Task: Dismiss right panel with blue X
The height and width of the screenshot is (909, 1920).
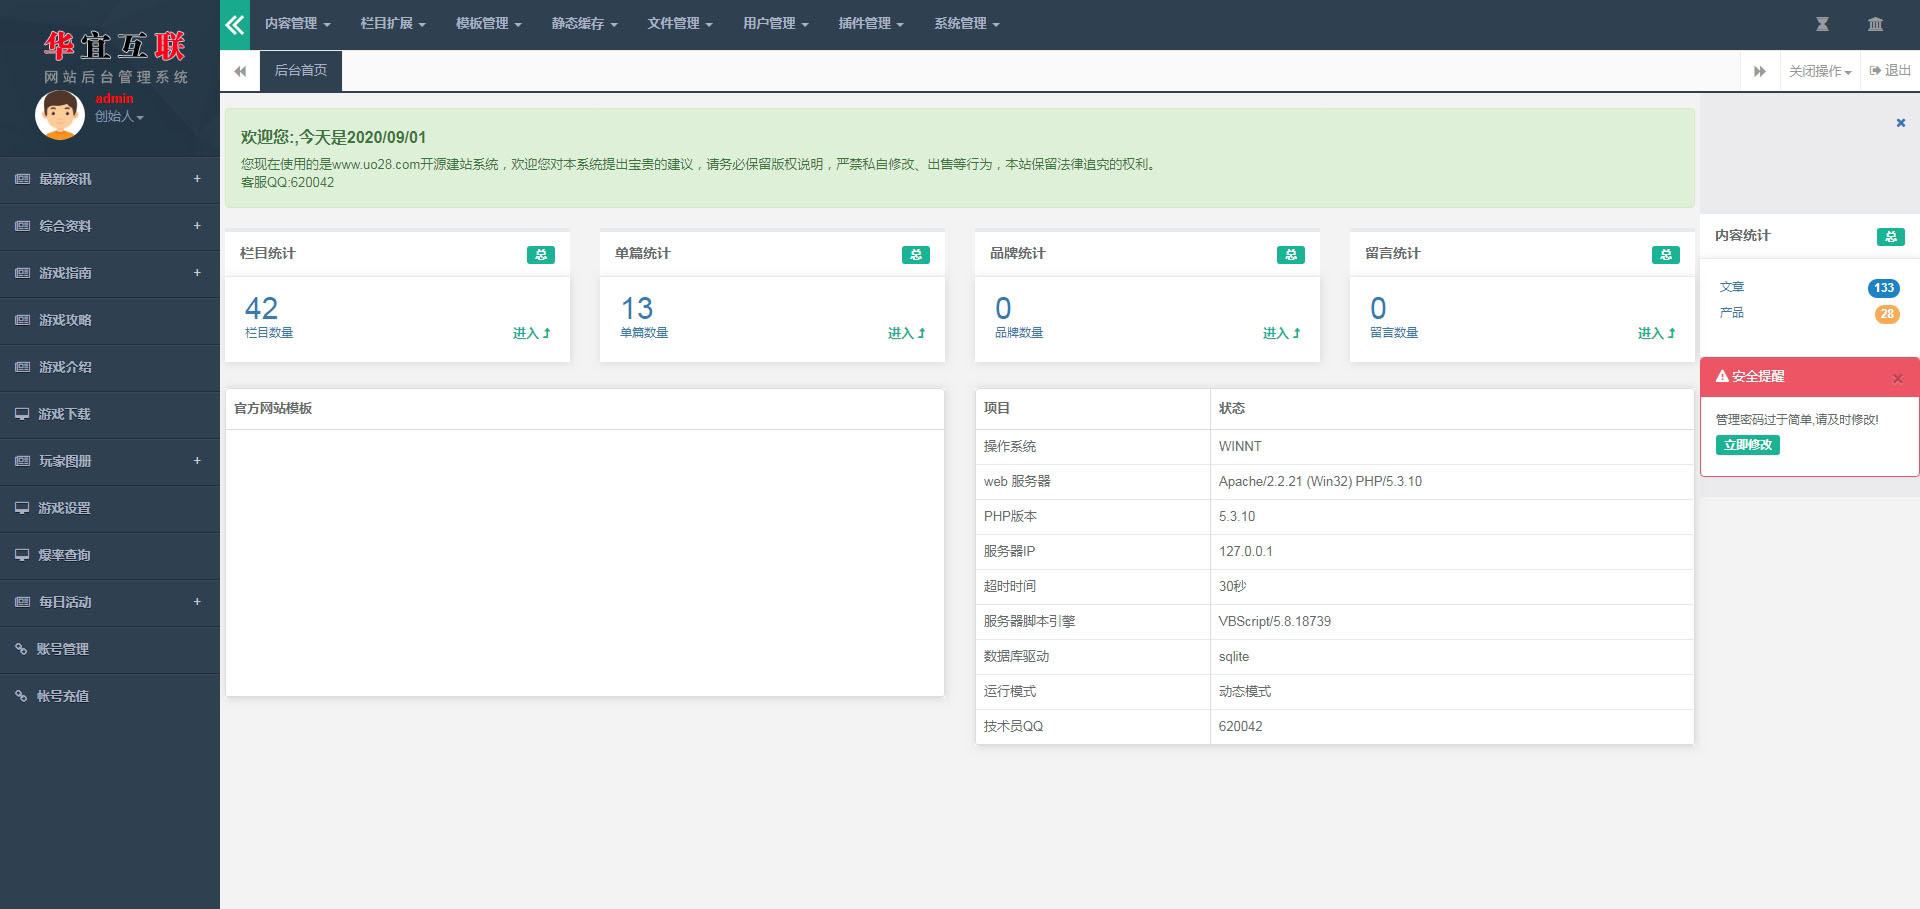Action: tap(1901, 123)
